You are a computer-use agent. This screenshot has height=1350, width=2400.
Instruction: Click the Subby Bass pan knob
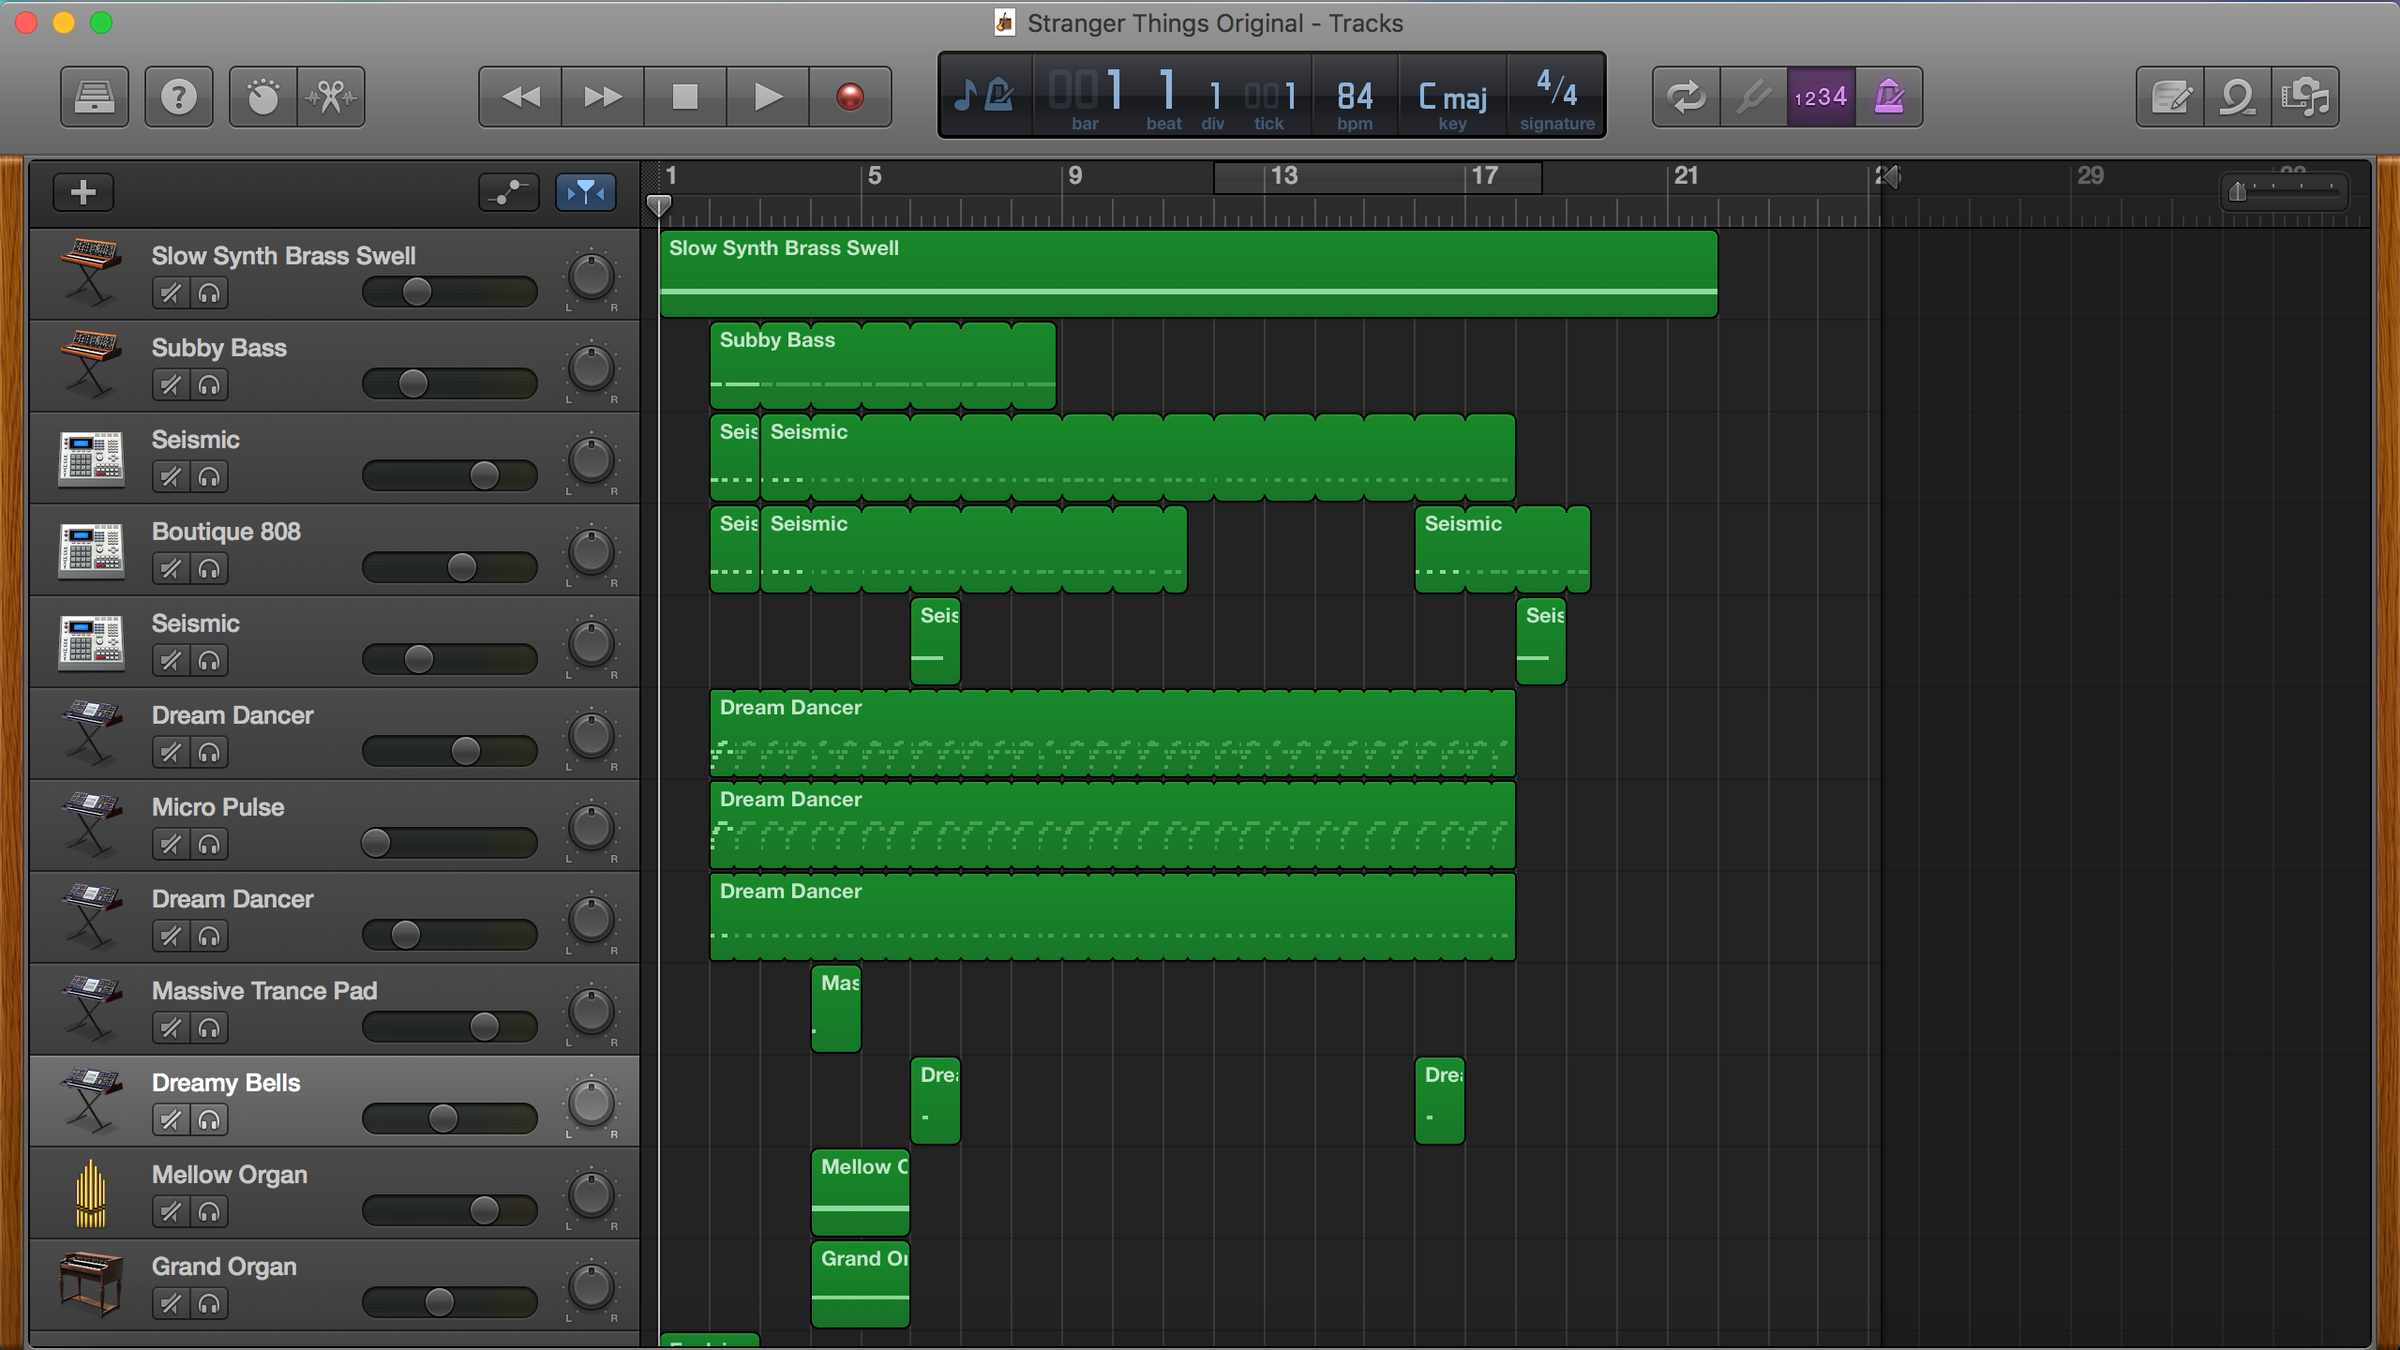tap(591, 369)
